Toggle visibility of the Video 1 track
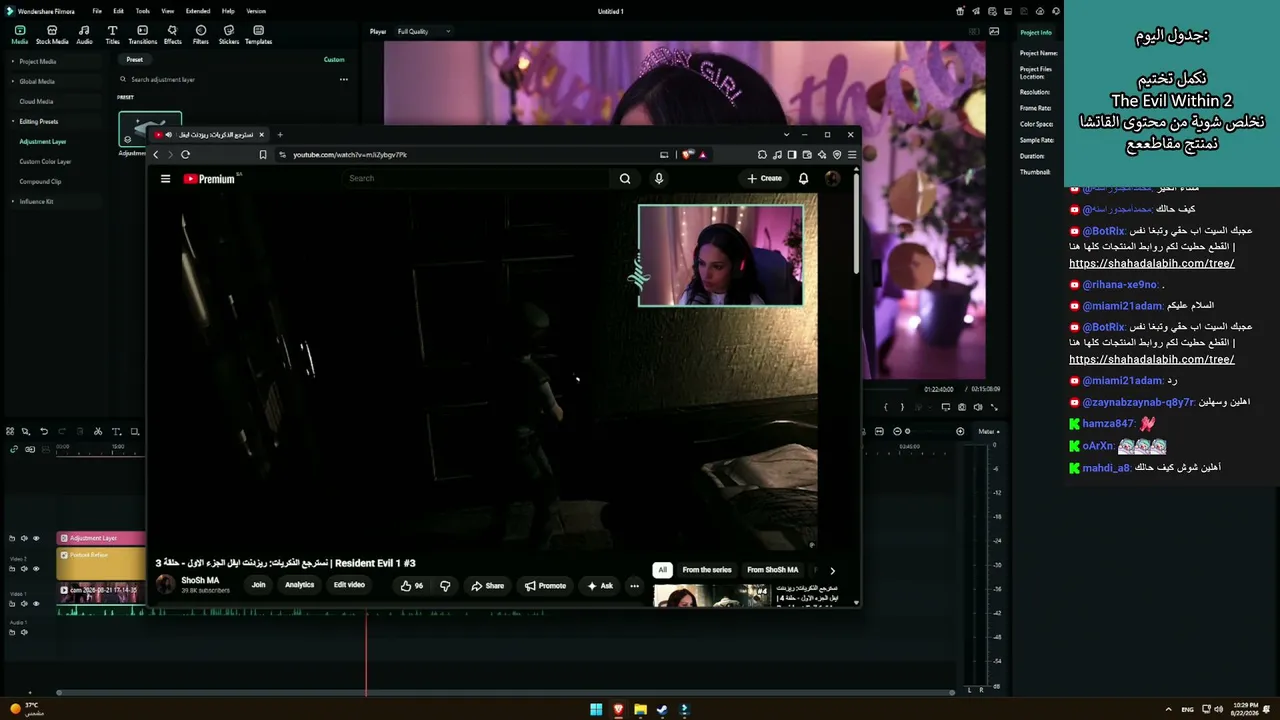Screen dimensions: 1280x720 pyautogui.click(x=36, y=604)
